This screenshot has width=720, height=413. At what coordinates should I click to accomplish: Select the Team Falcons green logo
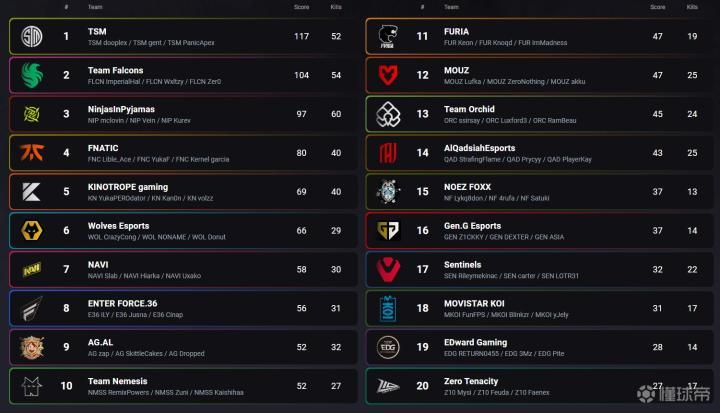(x=32, y=76)
